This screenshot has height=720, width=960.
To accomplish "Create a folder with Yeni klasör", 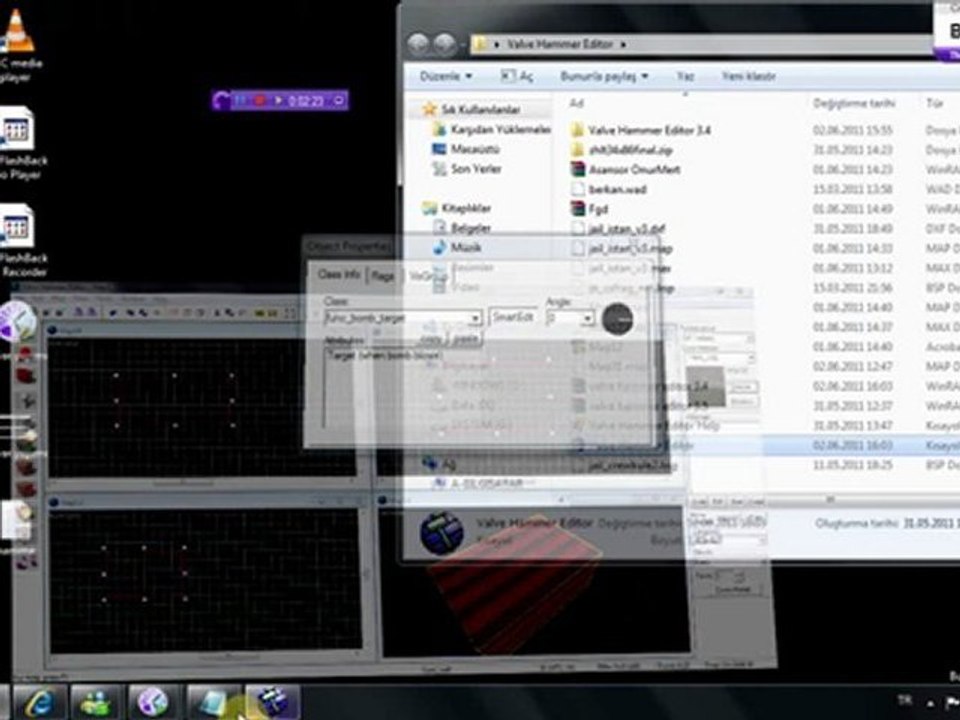I will pos(748,77).
